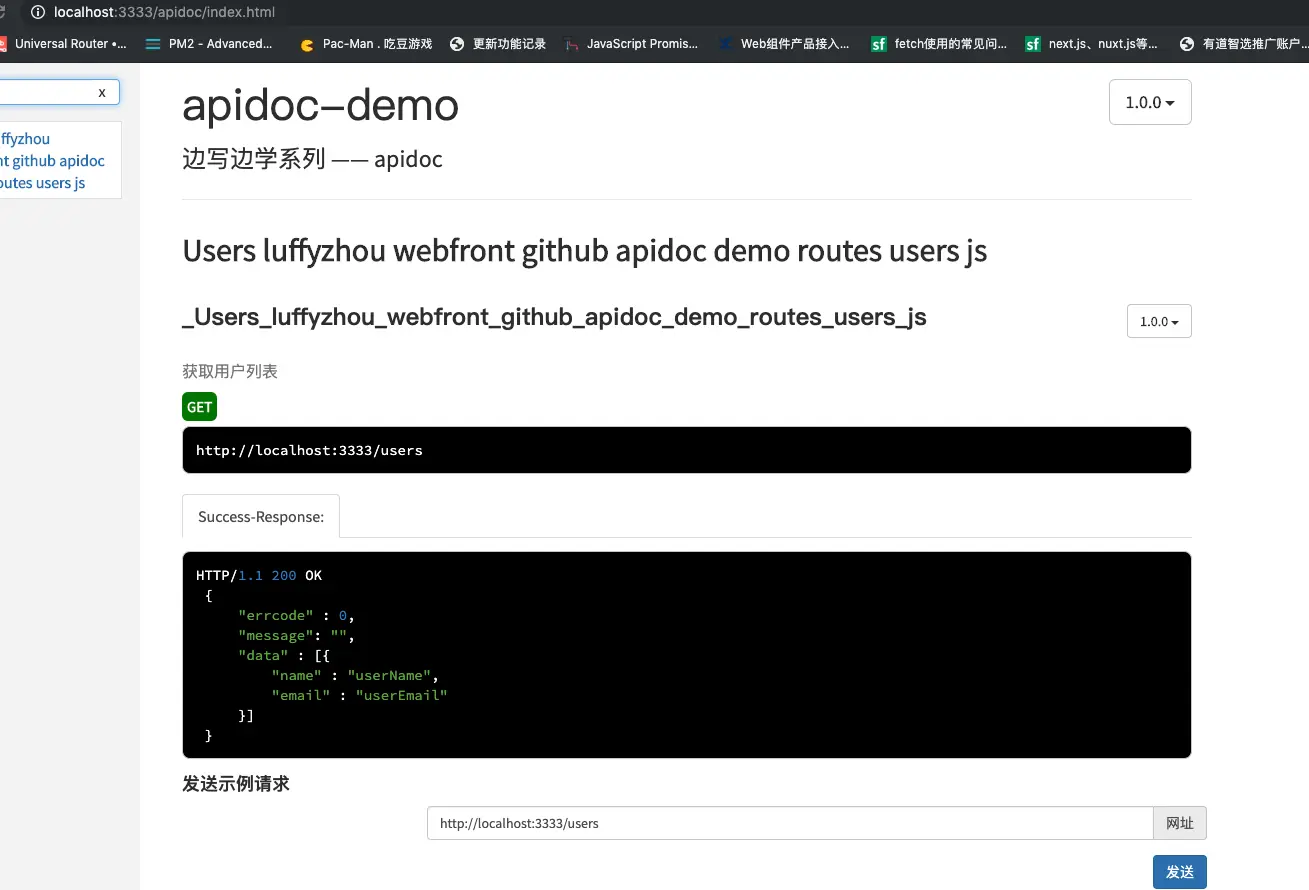Click the 获取用户列表 description text
The width and height of the screenshot is (1309, 890).
tap(230, 371)
